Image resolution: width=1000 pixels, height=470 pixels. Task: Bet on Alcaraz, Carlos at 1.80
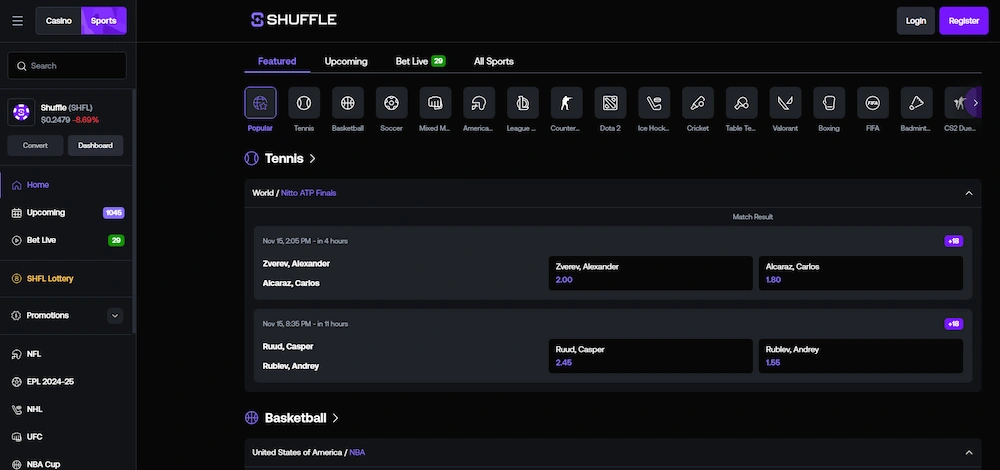[x=861, y=273]
